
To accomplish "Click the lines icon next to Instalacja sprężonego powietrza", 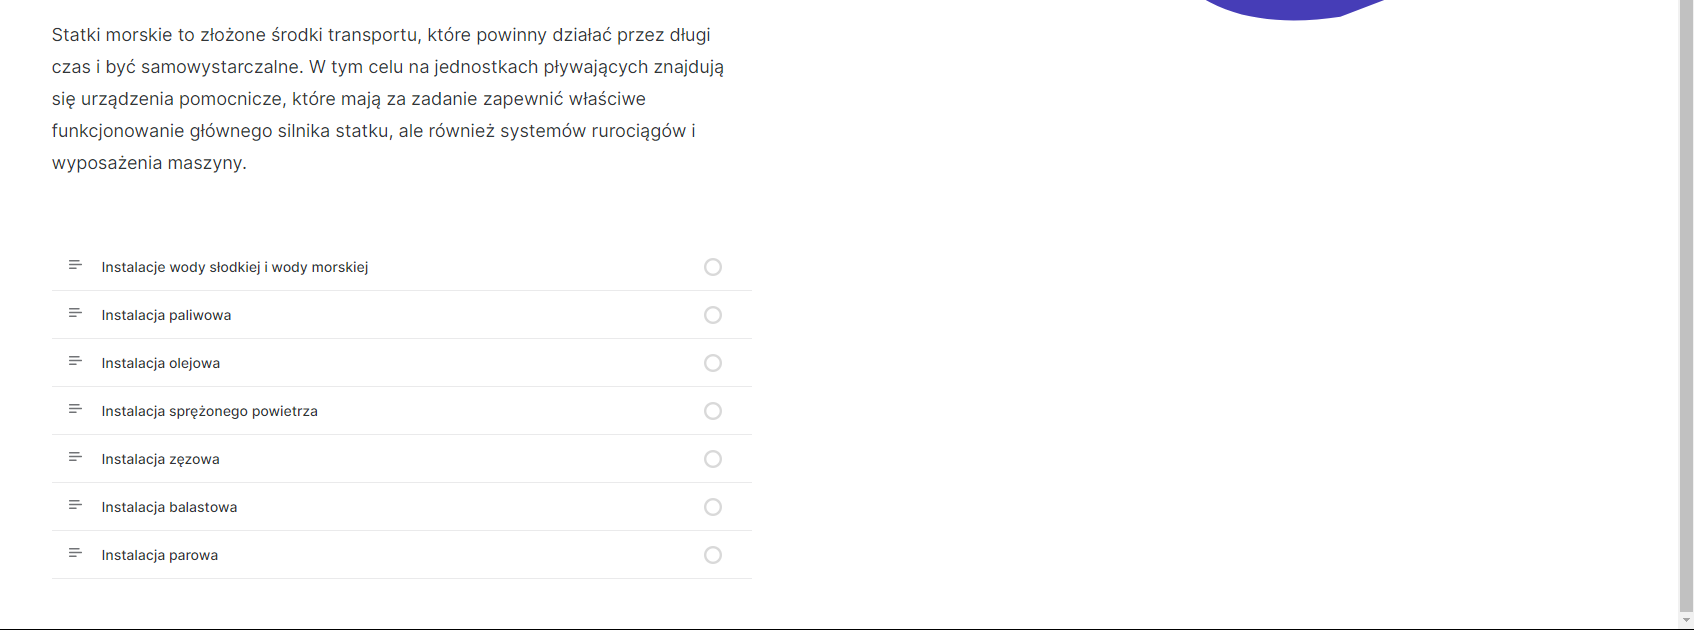I will point(75,409).
